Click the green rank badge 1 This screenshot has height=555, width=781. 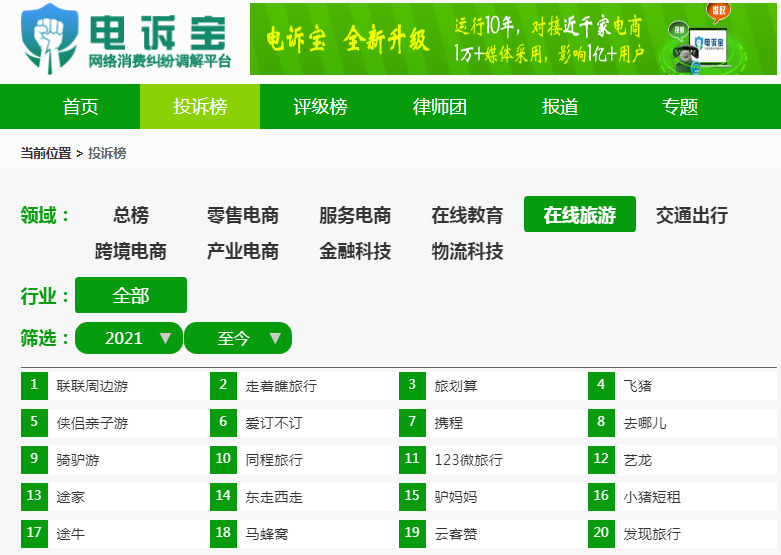[x=34, y=386]
